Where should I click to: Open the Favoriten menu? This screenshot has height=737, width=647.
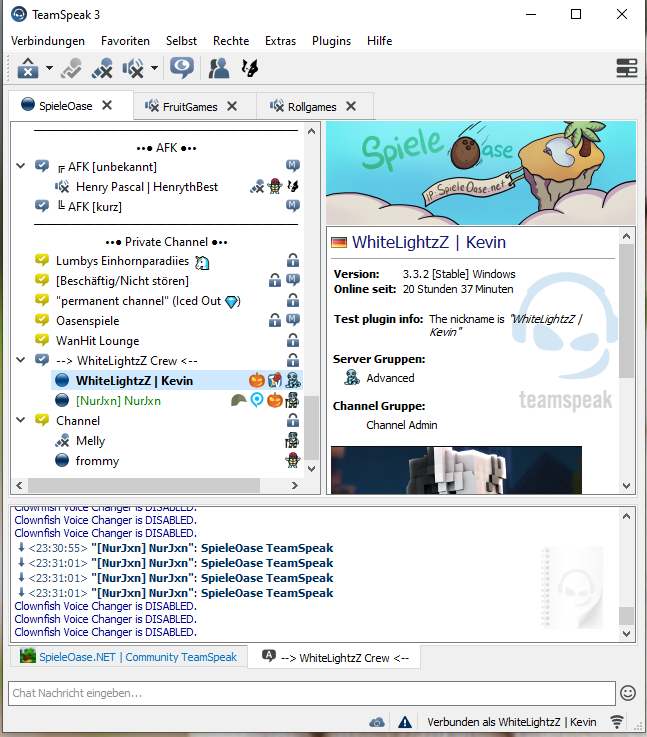click(x=125, y=41)
